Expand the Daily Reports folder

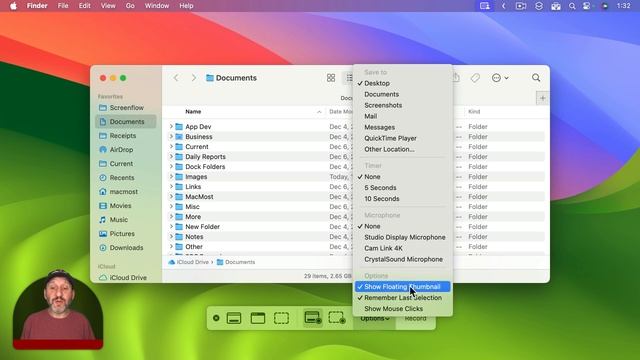pos(171,157)
